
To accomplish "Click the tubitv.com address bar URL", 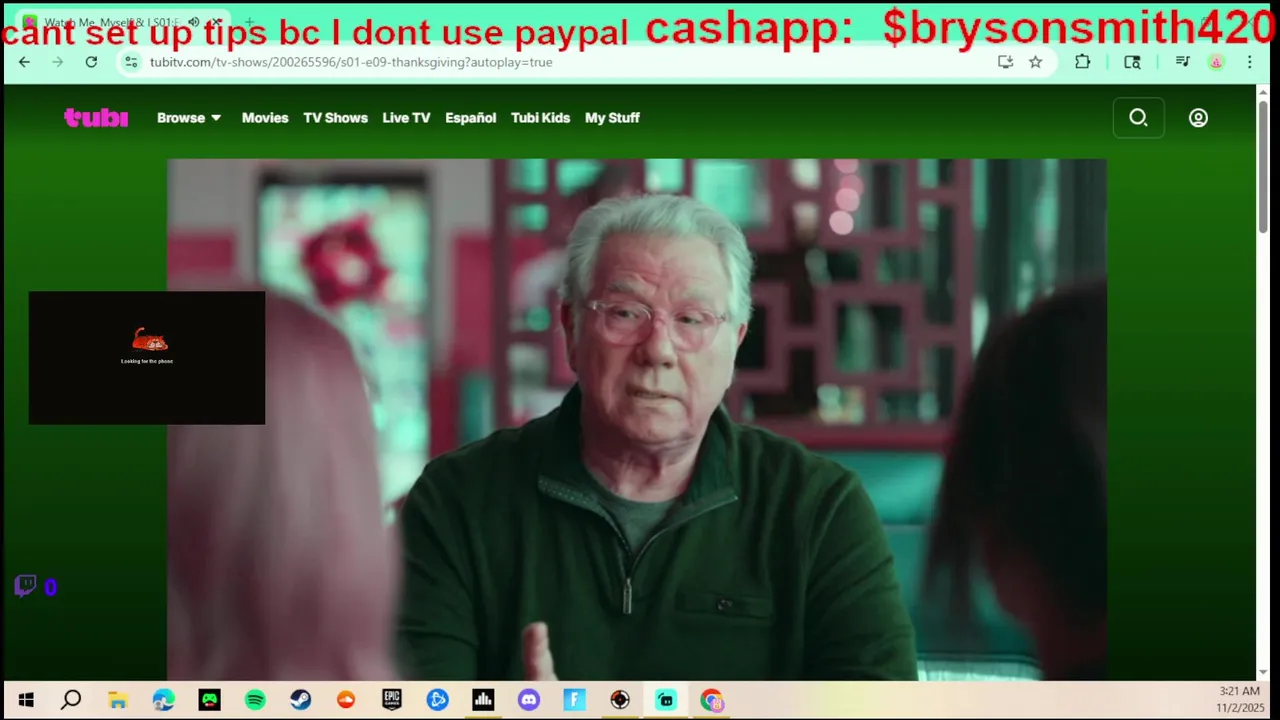I will pyautogui.click(x=351, y=62).
